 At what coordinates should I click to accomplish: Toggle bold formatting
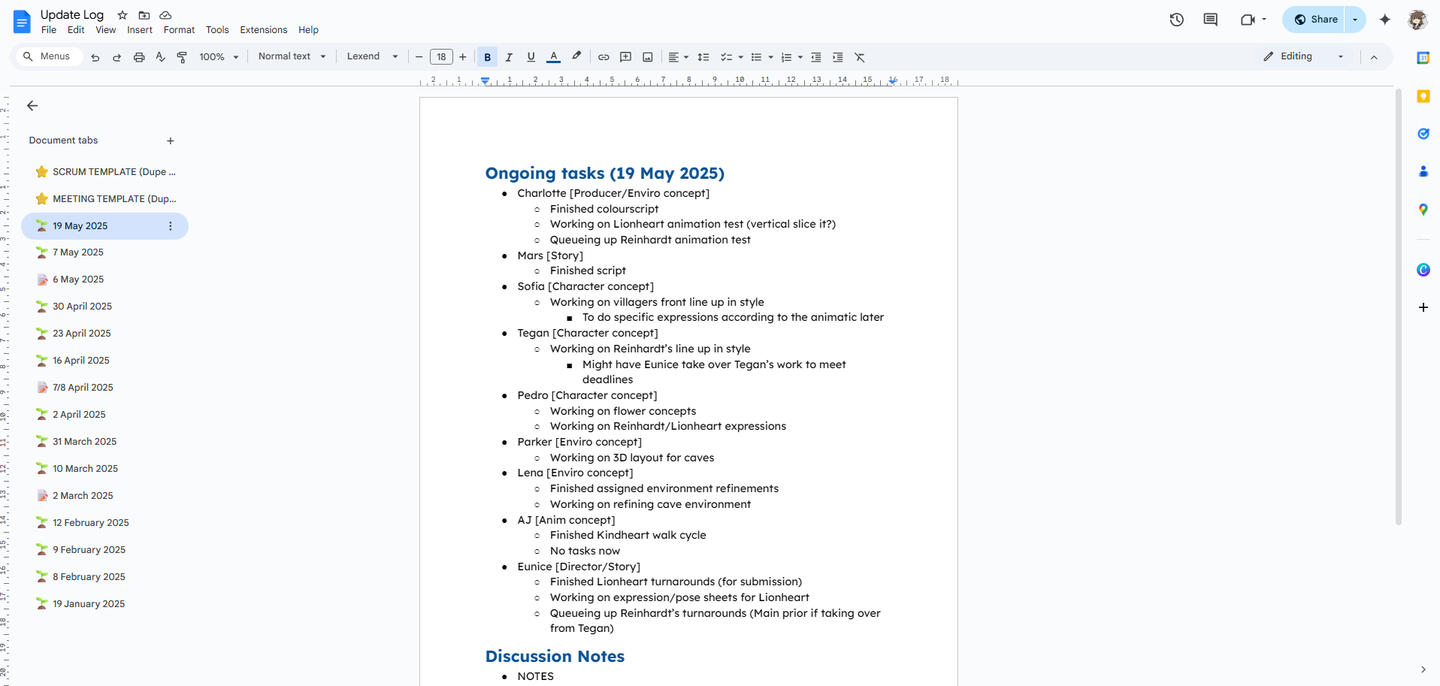(x=487, y=57)
